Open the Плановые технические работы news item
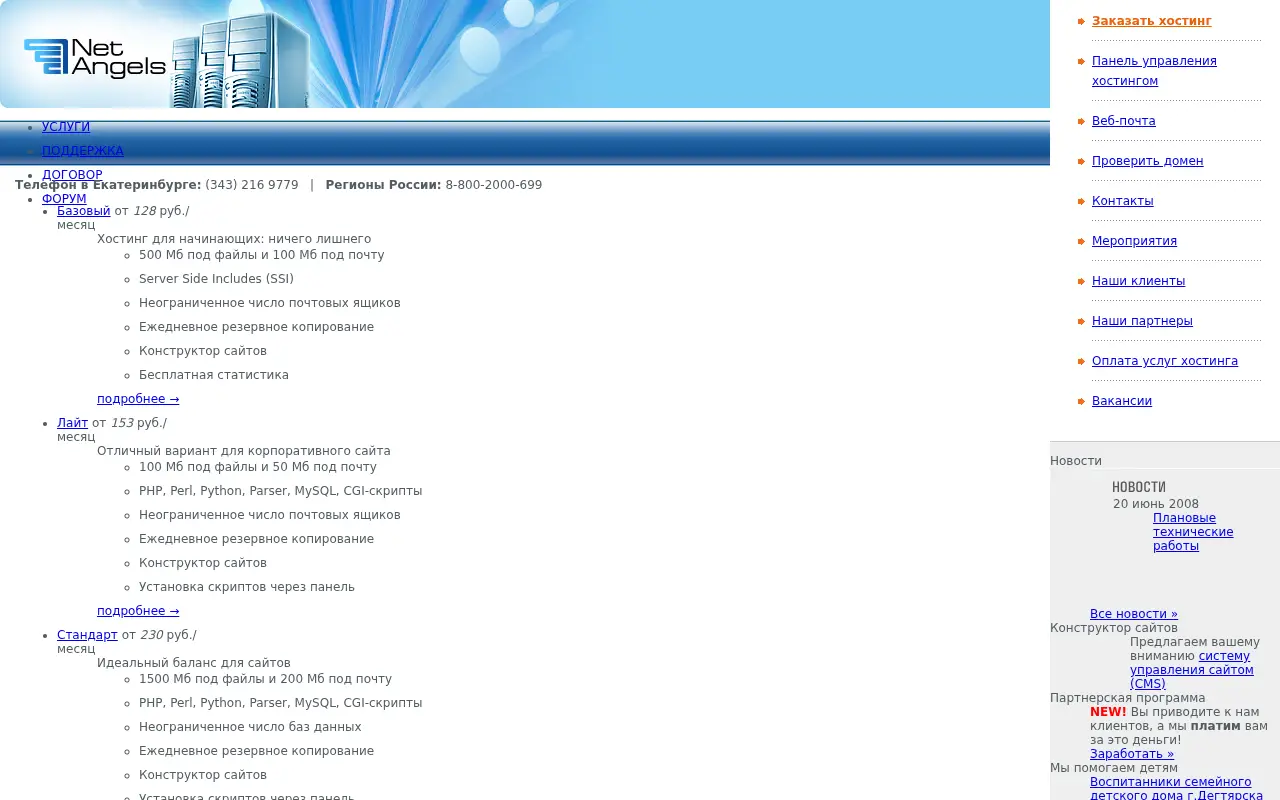 [1193, 532]
